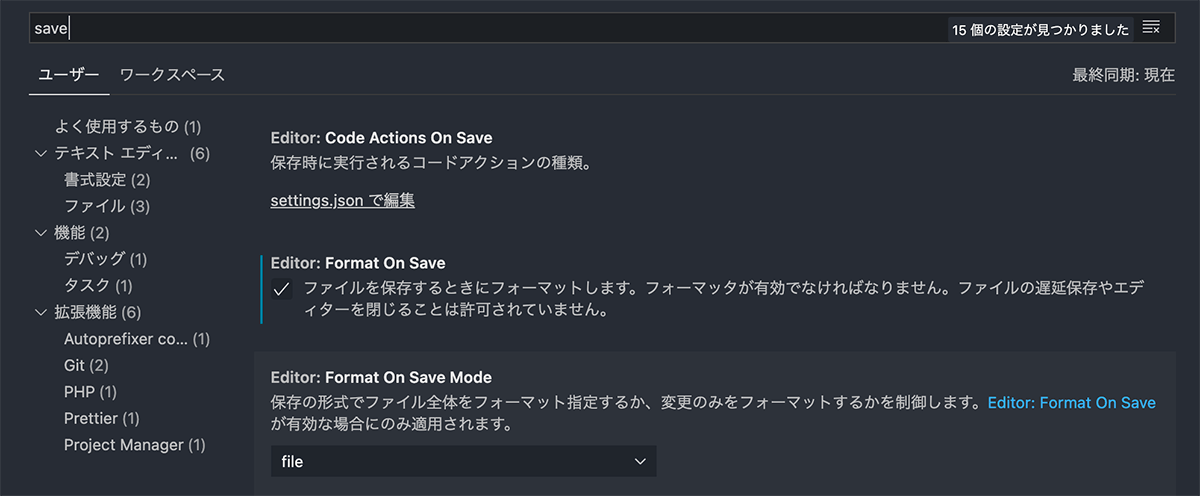Open the ファイル settings category
This screenshot has height=496, width=1200.
(x=106, y=206)
